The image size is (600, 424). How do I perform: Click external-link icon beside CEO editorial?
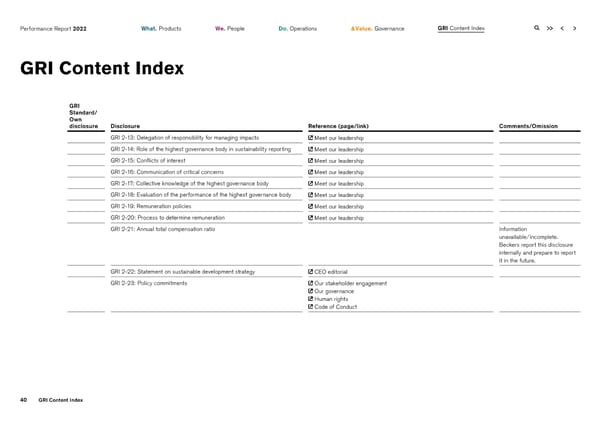310,271
